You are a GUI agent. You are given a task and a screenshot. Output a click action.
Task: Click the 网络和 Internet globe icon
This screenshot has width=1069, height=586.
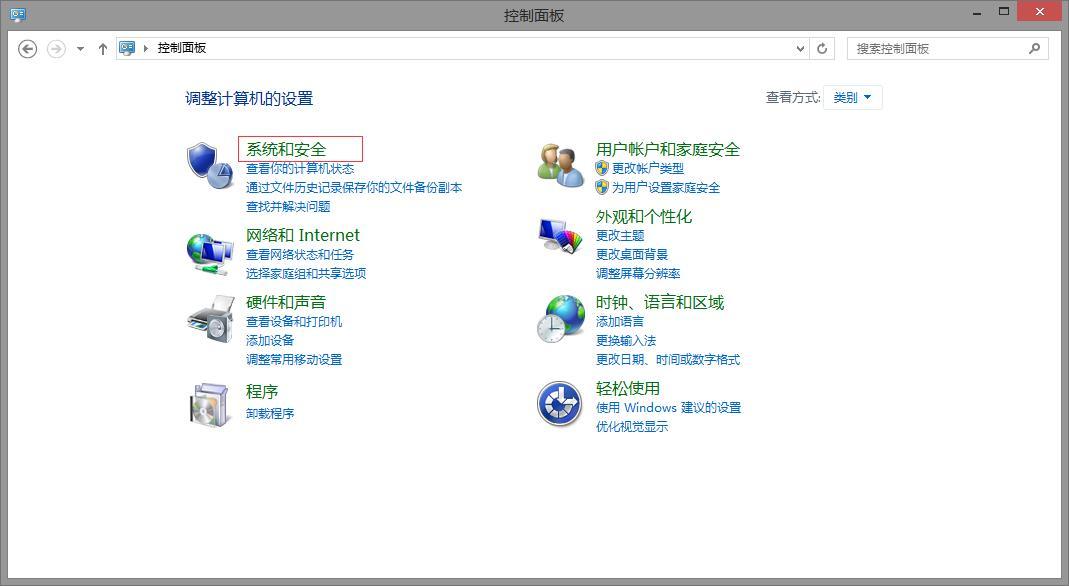(x=209, y=249)
